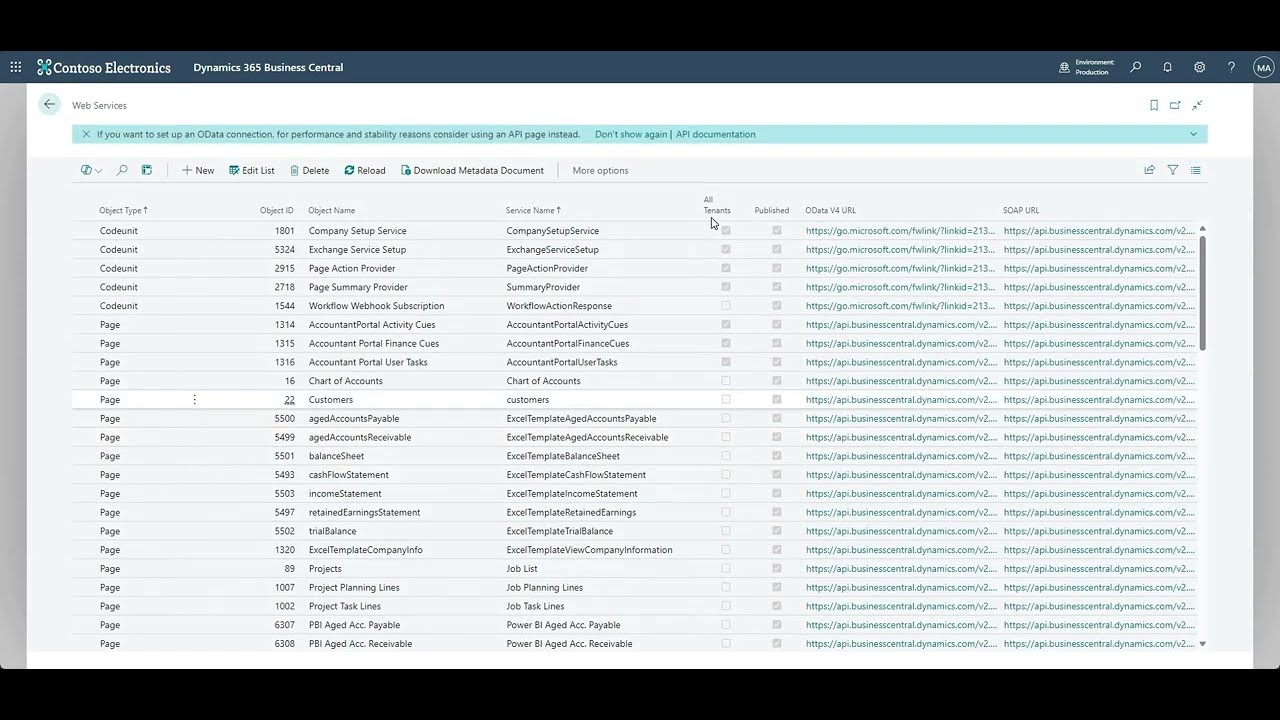Create a New web service
The height and width of the screenshot is (720, 1280).
pos(198,170)
